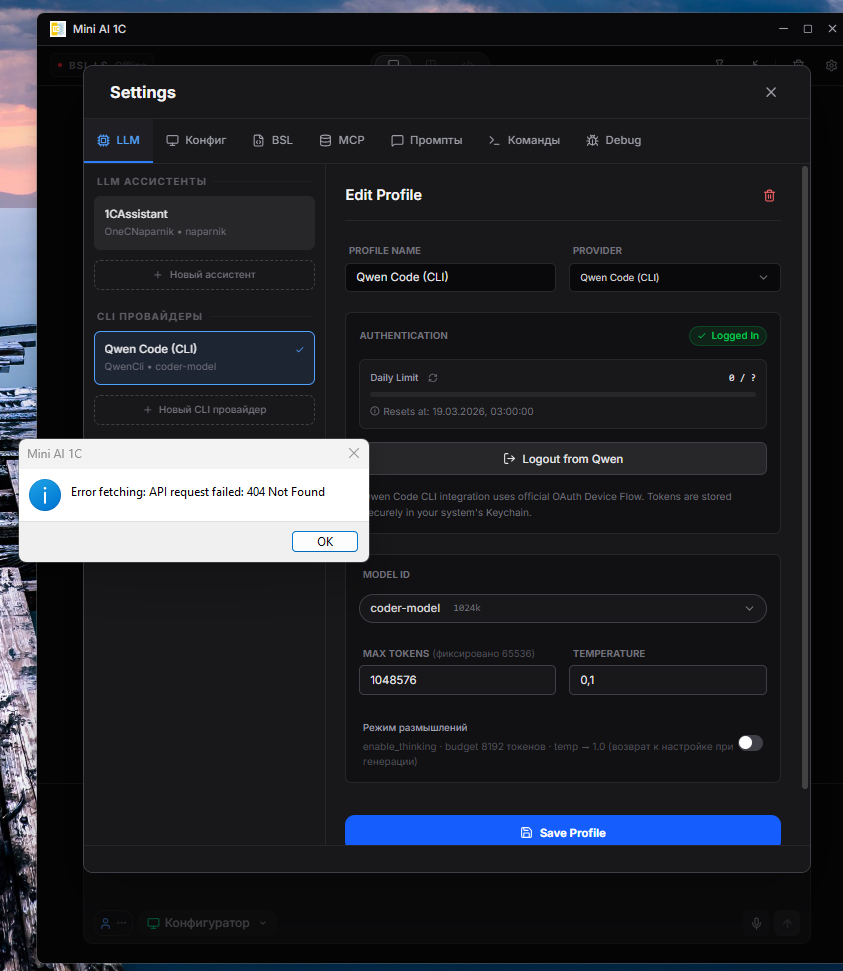843x971 pixels.
Task: Go to the Промпты tab
Action: tap(426, 140)
